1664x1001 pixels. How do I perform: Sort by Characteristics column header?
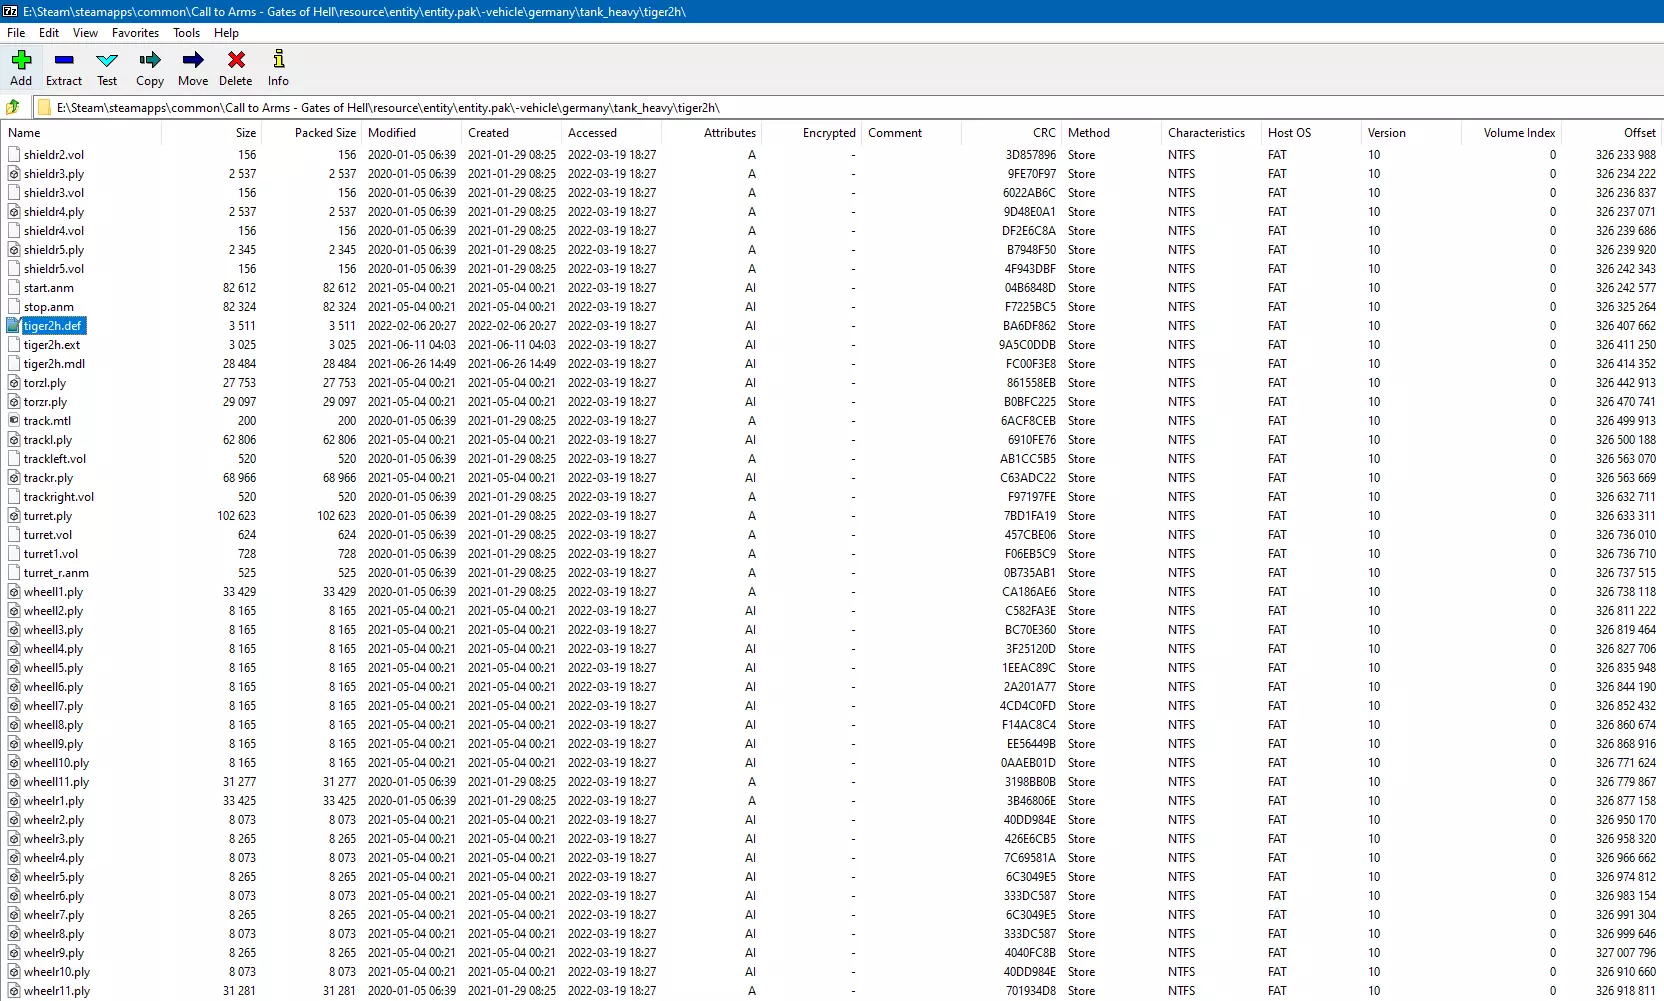click(1211, 133)
